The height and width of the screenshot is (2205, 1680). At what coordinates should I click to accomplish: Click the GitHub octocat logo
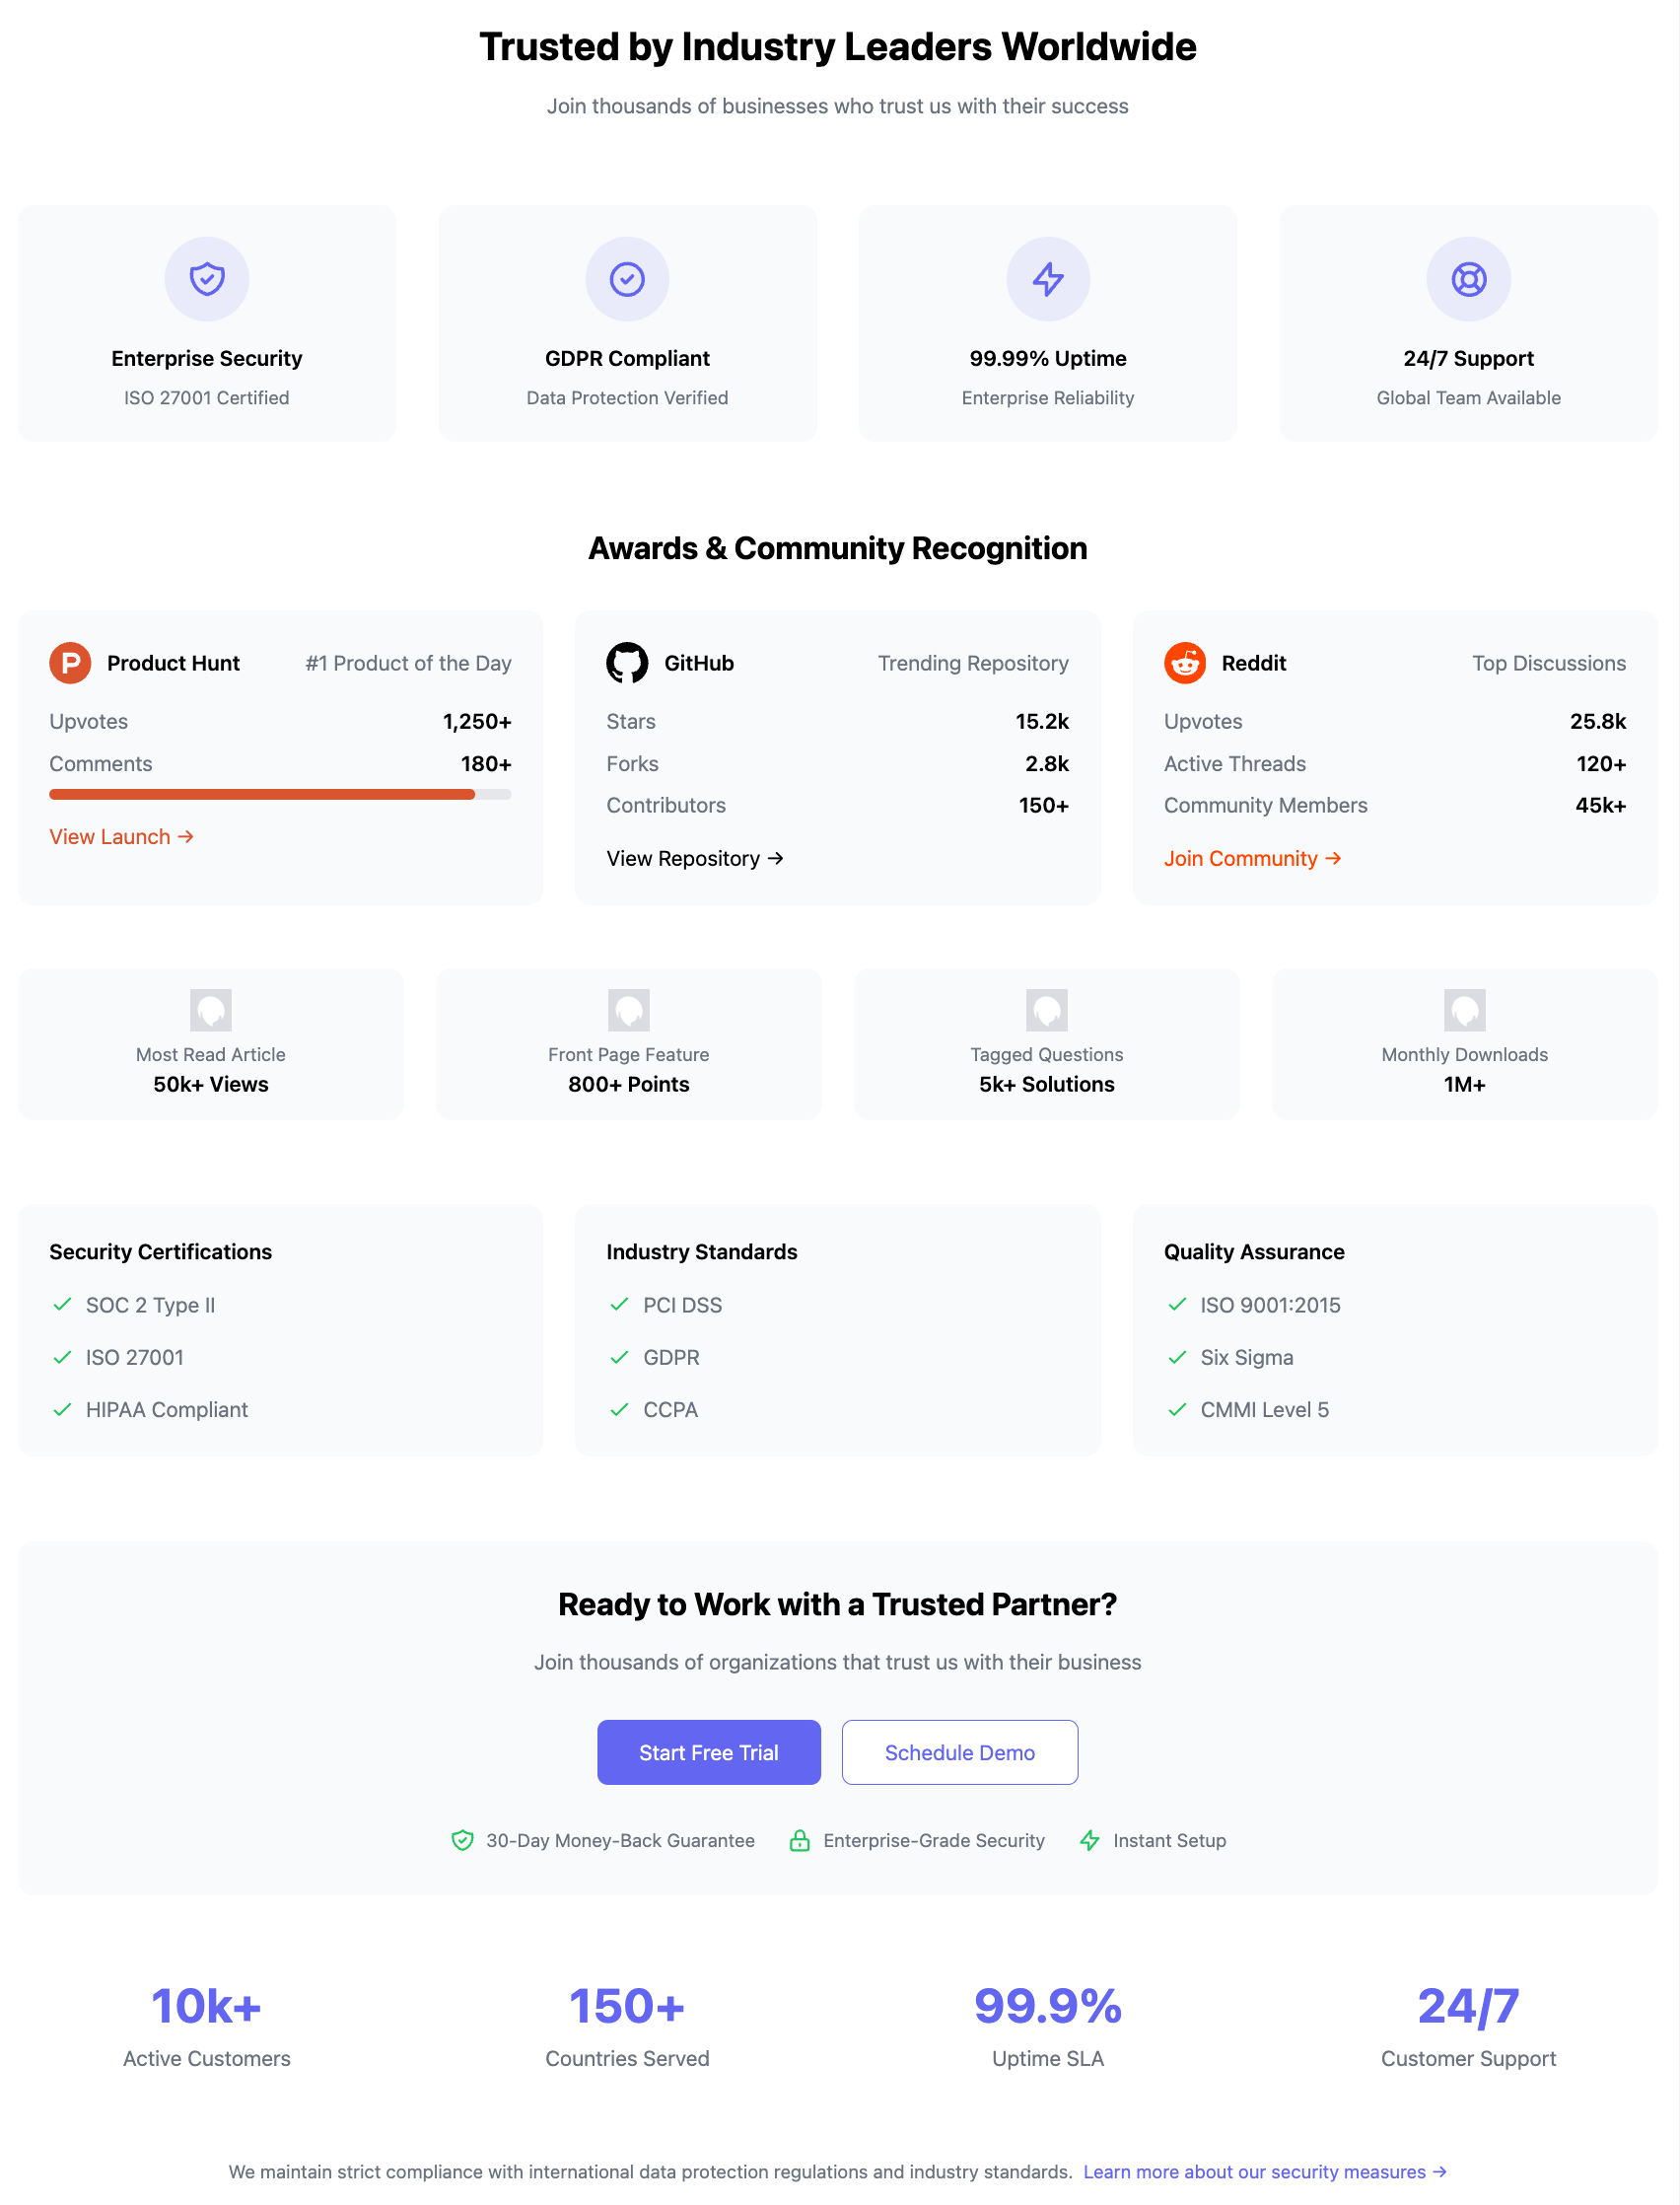(627, 663)
